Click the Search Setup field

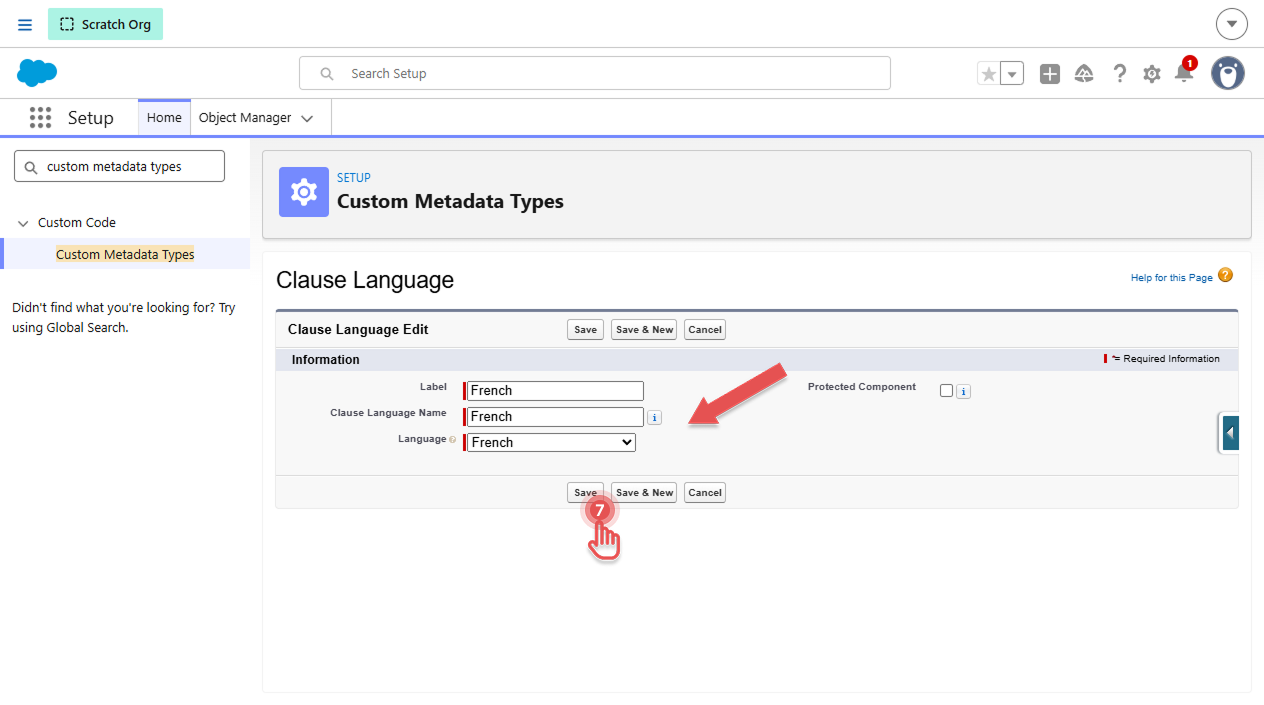595,73
